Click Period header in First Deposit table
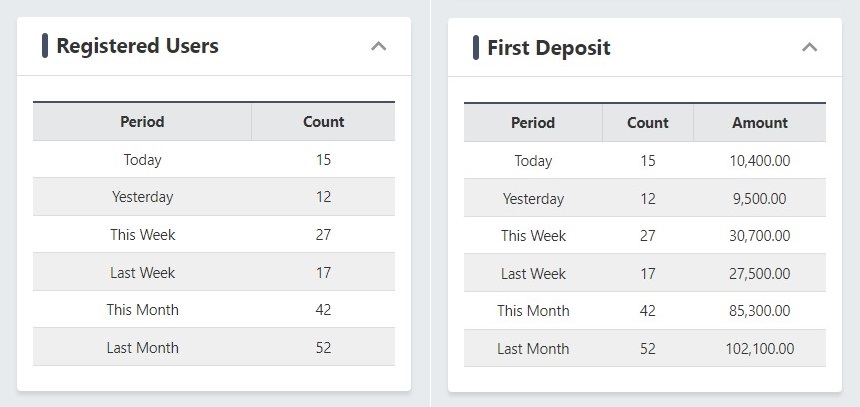The image size is (860, 407). point(533,123)
